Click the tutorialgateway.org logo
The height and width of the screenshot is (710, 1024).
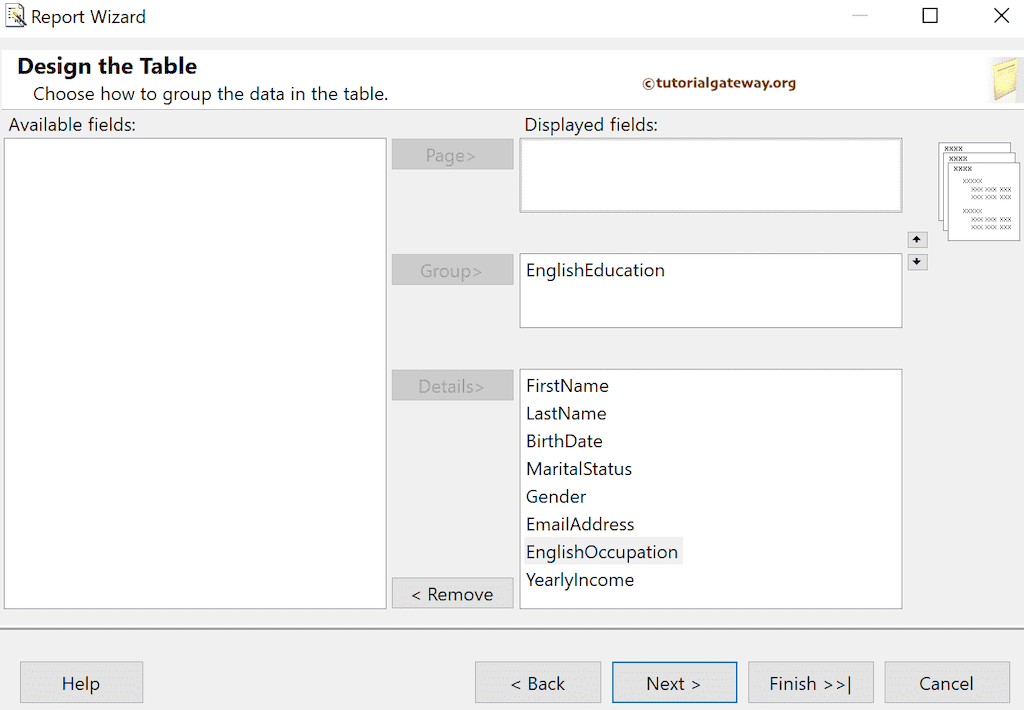click(719, 83)
